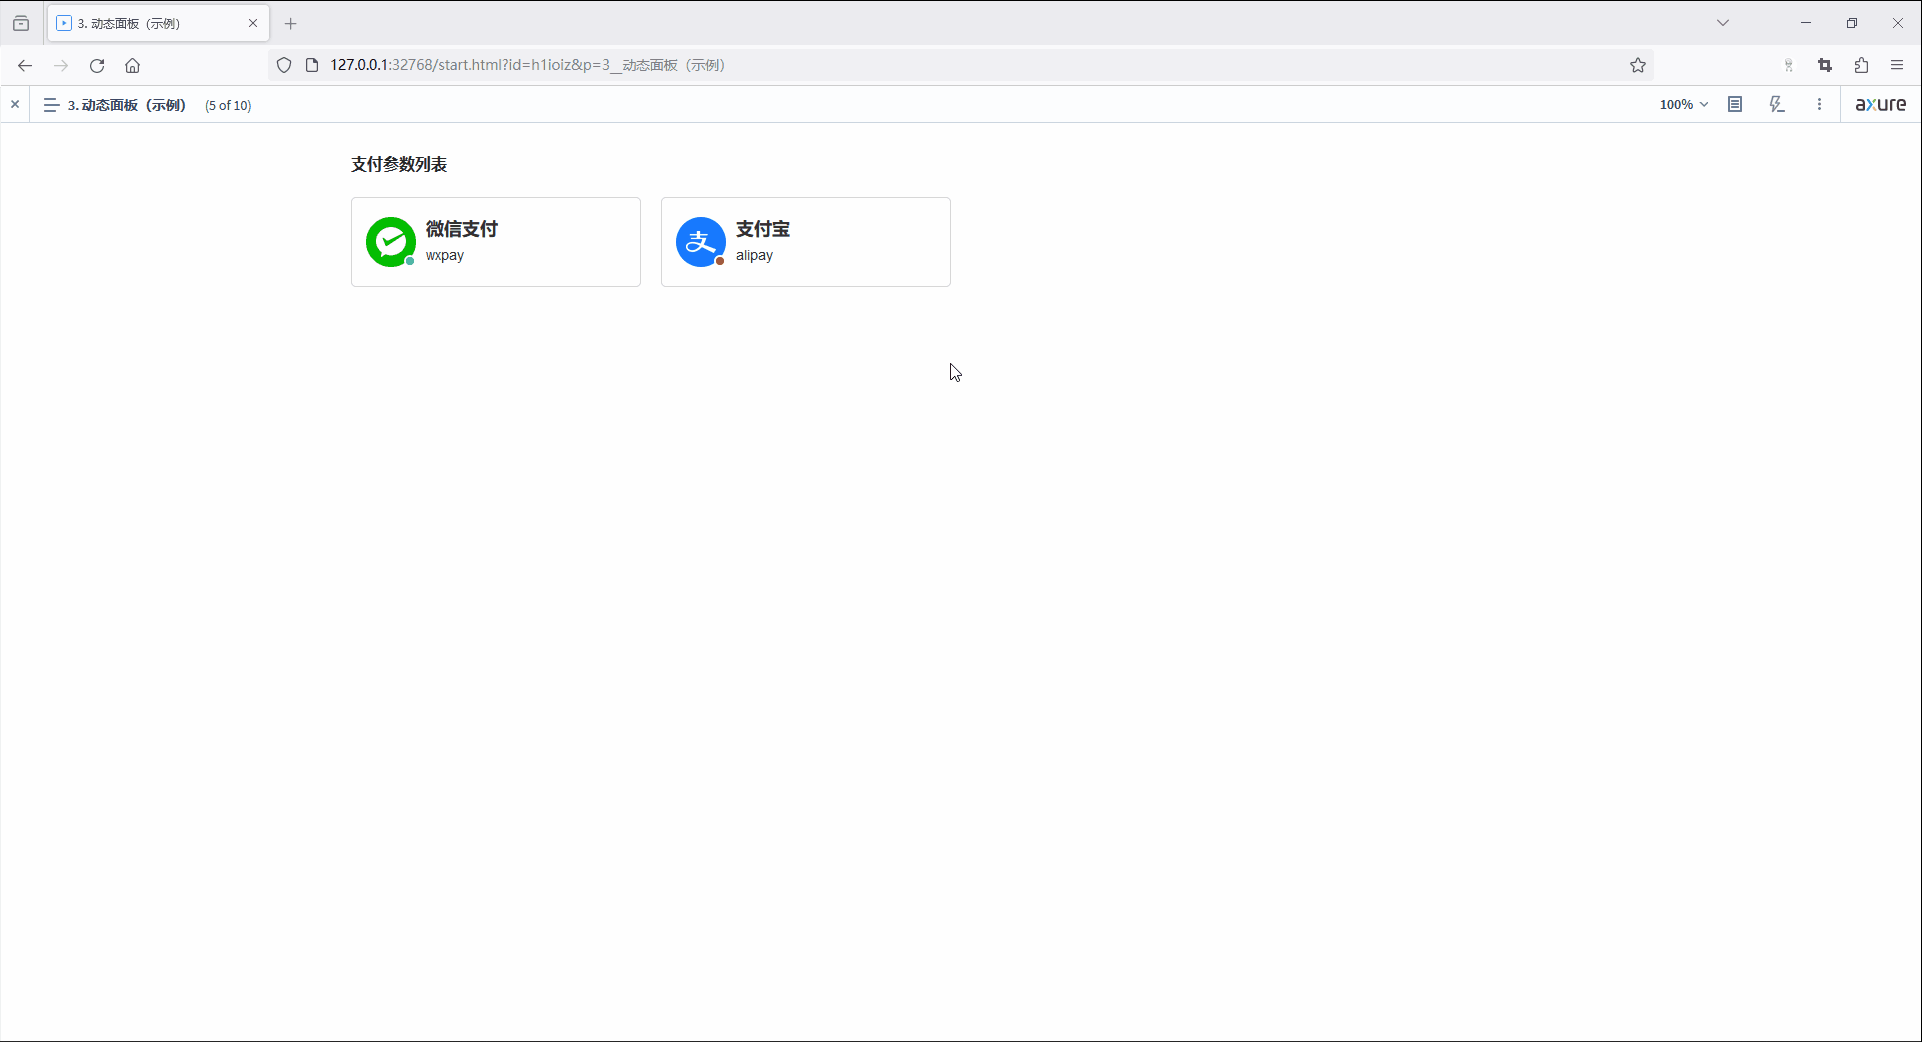The height and width of the screenshot is (1042, 1922).
Task: Select the 支付宝 alipay card
Action: [840, 242]
